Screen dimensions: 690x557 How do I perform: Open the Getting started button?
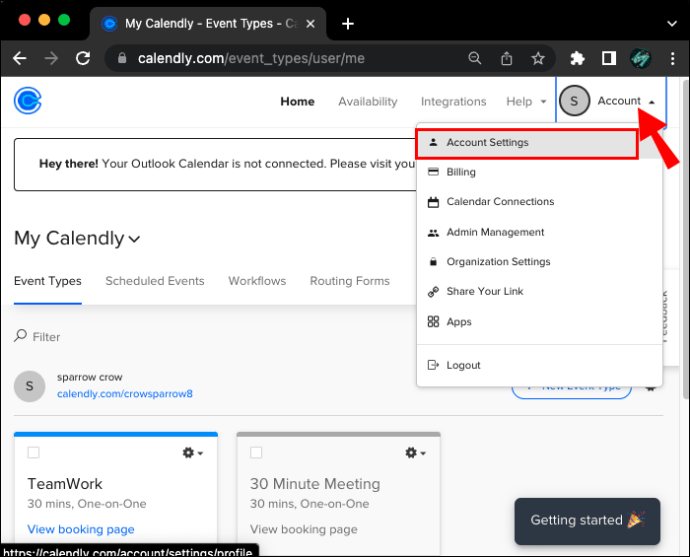coord(587,520)
